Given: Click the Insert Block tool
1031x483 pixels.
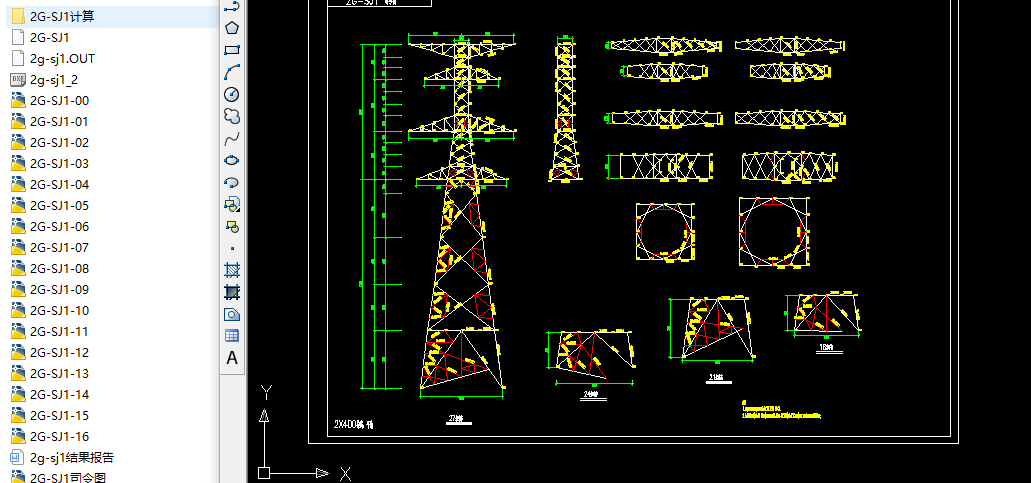Looking at the screenshot, I should [x=231, y=204].
